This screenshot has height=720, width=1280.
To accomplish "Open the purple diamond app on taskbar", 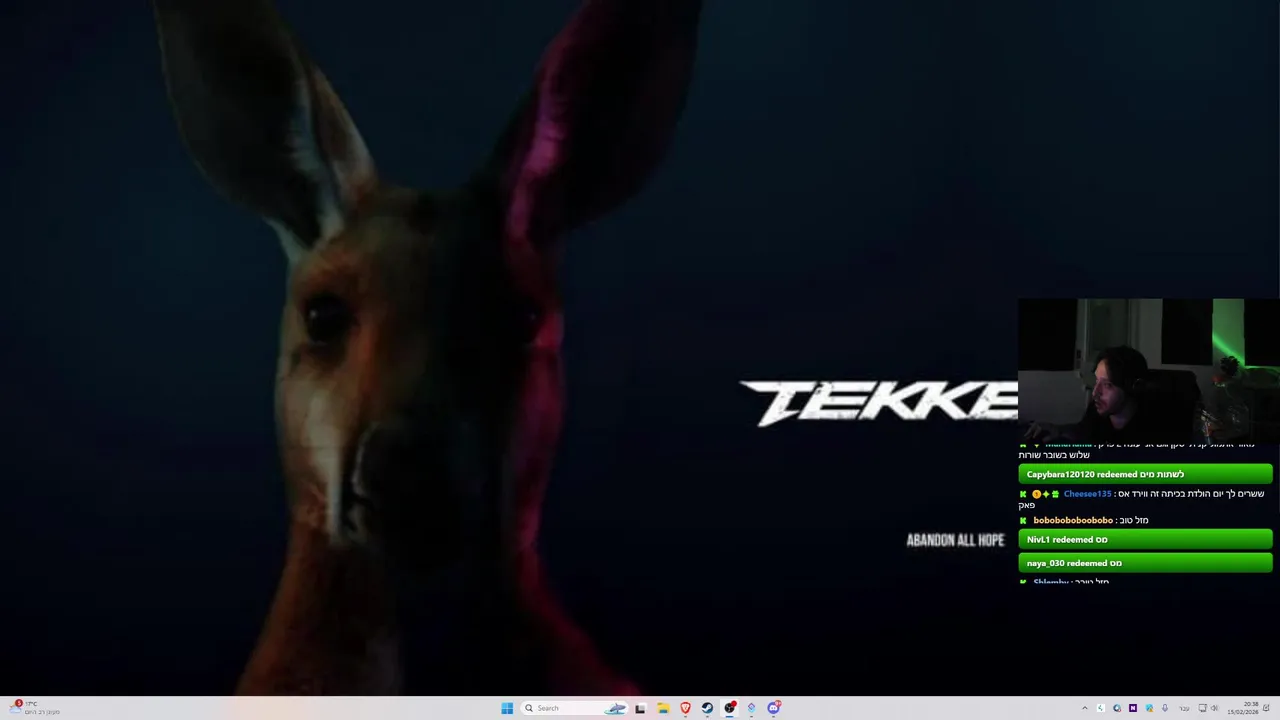I will coord(751,708).
